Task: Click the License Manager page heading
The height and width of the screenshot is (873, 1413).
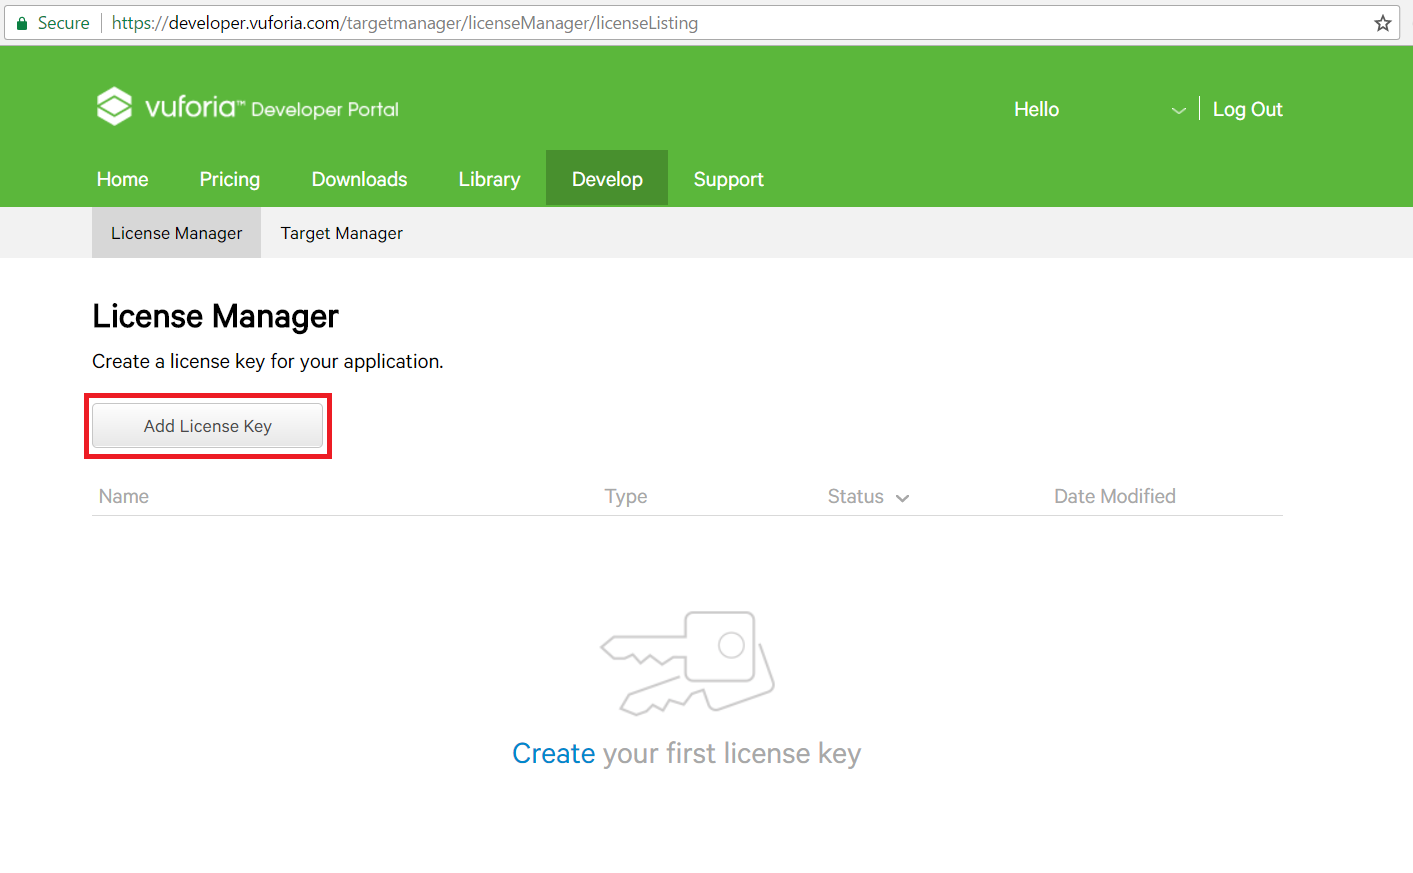Action: (216, 316)
